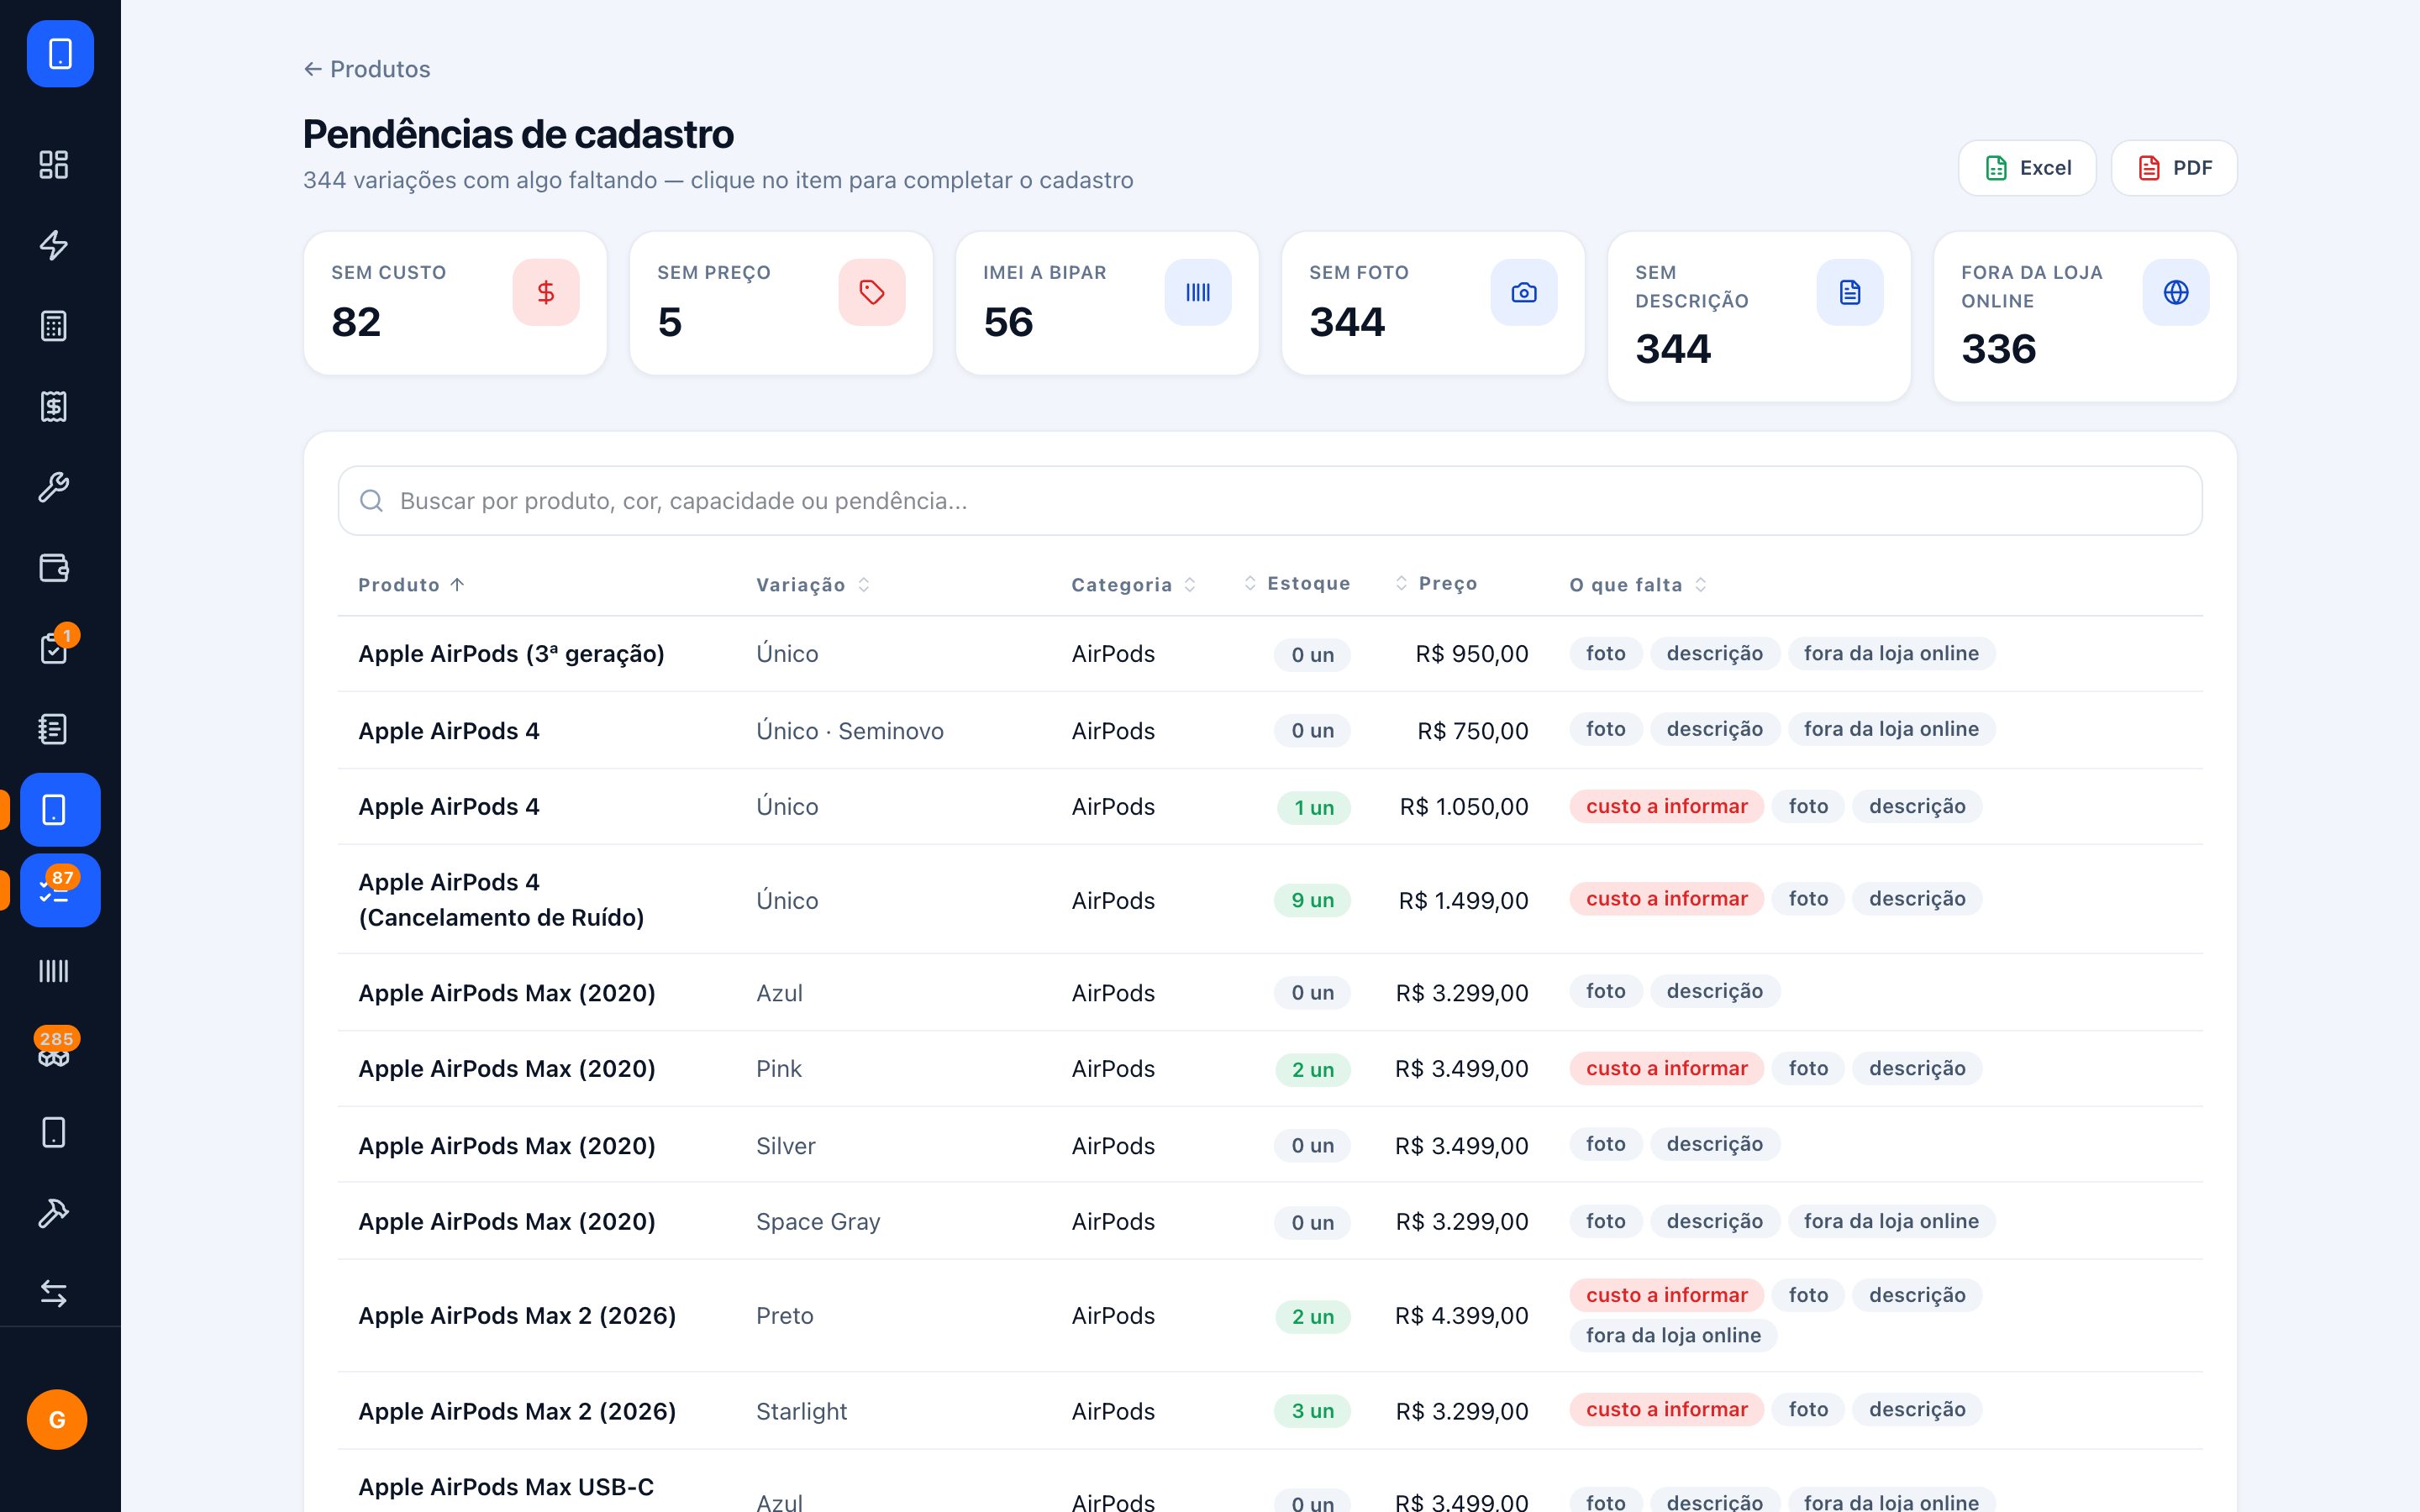Image resolution: width=2420 pixels, height=1512 pixels.
Task: Click 'fora da loja online' tag in the Preto row
Action: (1673, 1335)
